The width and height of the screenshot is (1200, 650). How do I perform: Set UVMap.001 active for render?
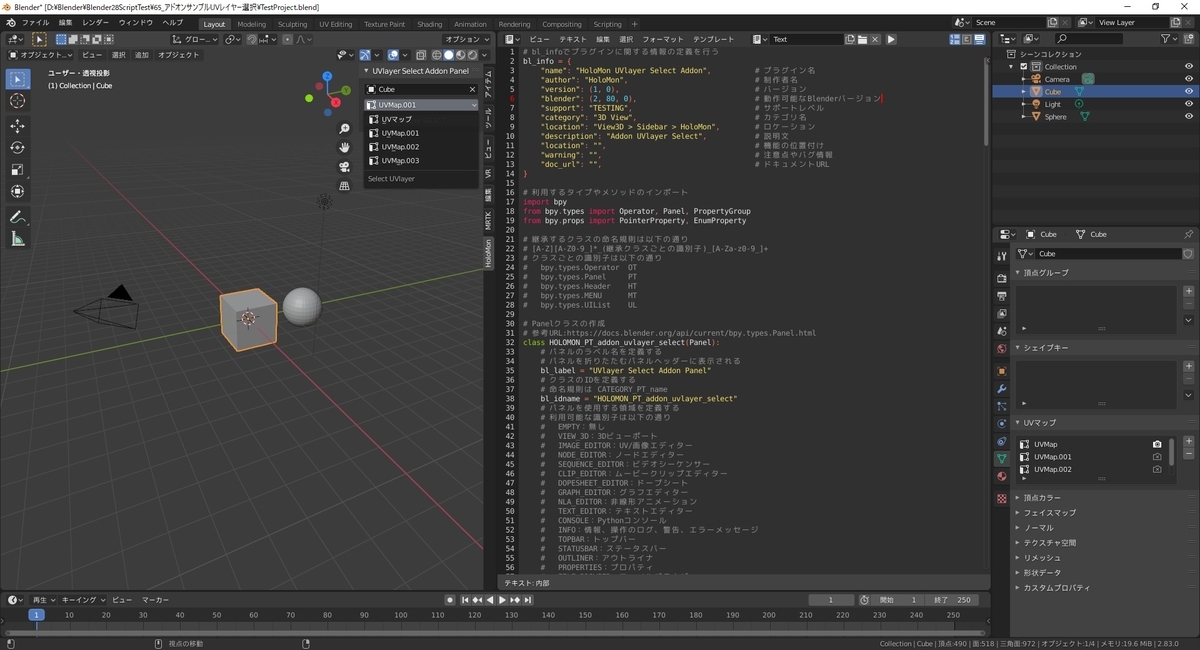pyautogui.click(x=1157, y=457)
